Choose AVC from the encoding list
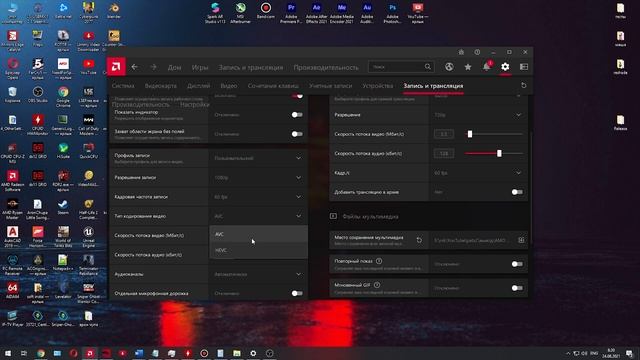Image resolution: width=640 pixels, height=360 pixels. [258, 234]
